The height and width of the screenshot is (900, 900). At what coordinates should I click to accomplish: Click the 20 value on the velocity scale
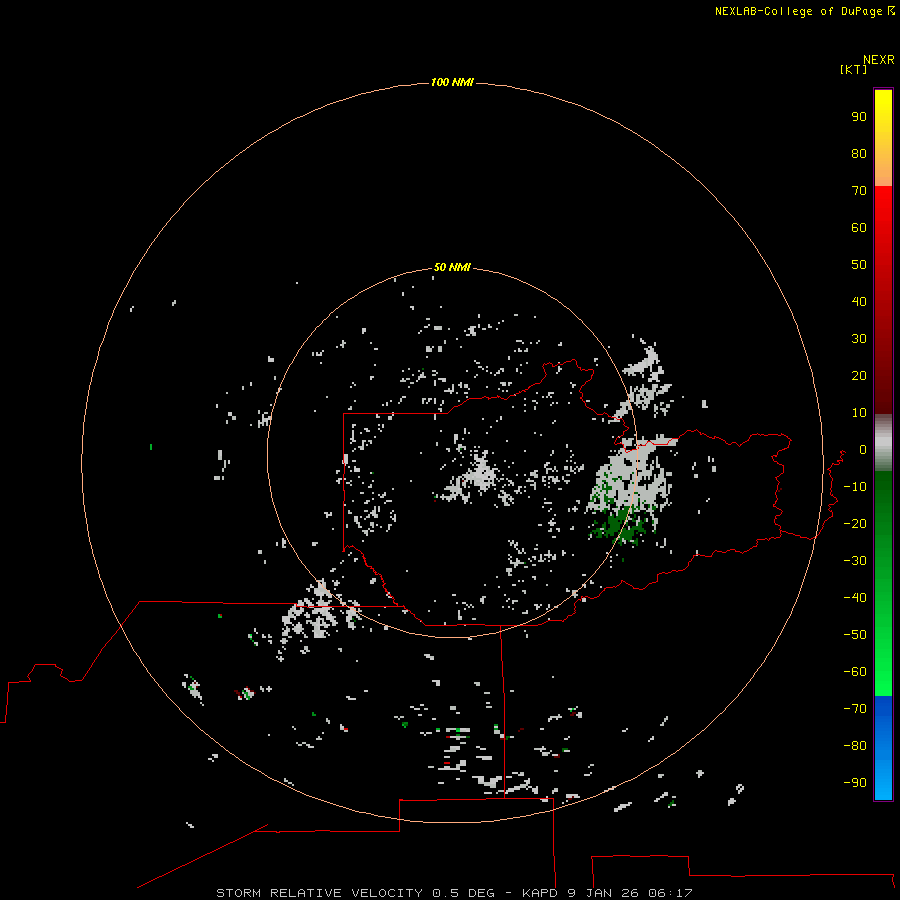pyautogui.click(x=859, y=375)
